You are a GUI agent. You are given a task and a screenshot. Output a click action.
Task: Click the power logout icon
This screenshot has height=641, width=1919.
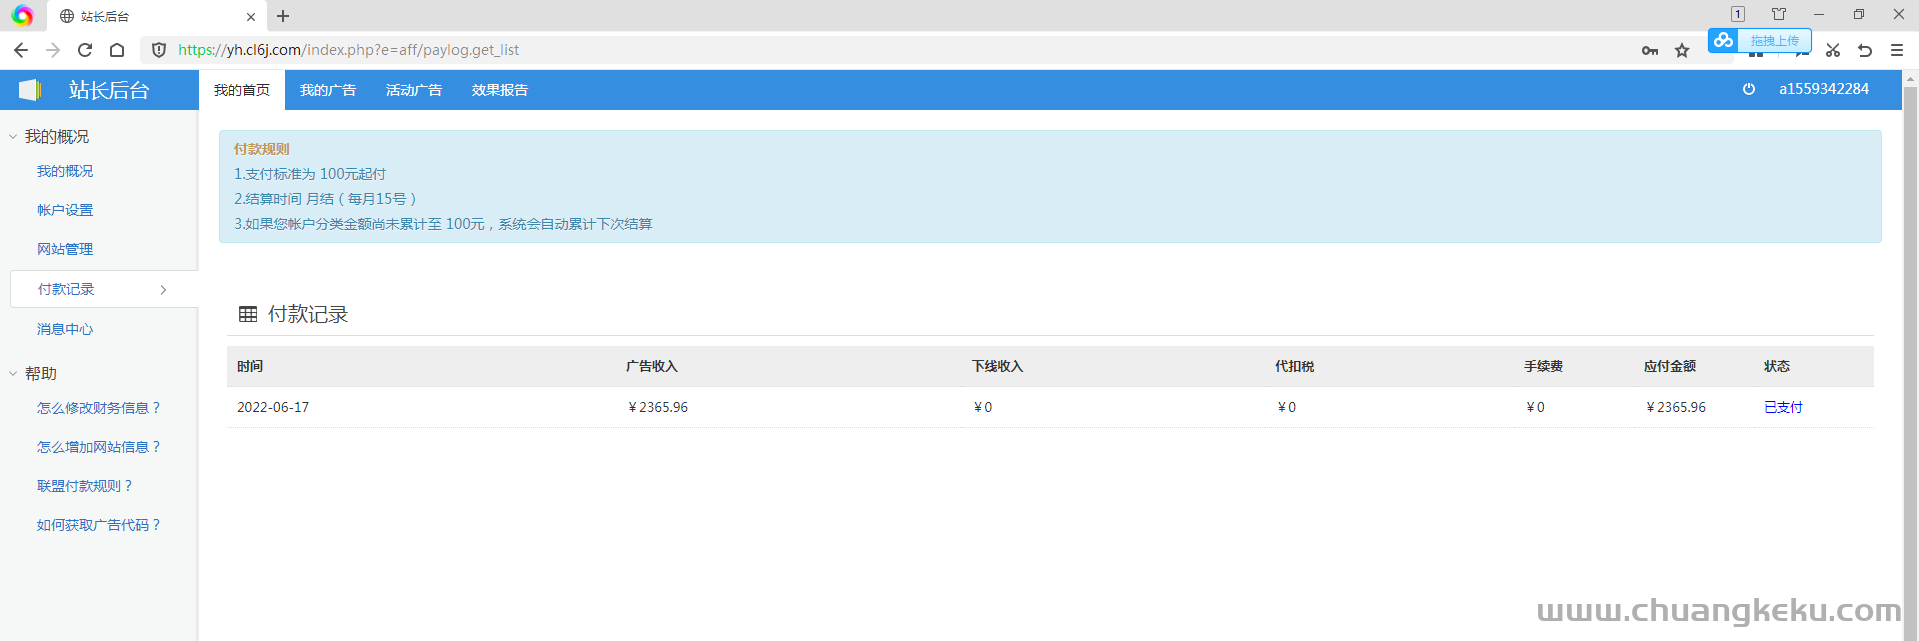(x=1749, y=89)
